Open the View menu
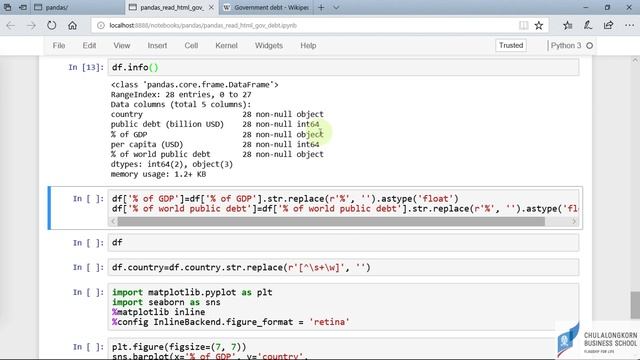Image resolution: width=640 pixels, height=360 pixels. click(x=122, y=45)
